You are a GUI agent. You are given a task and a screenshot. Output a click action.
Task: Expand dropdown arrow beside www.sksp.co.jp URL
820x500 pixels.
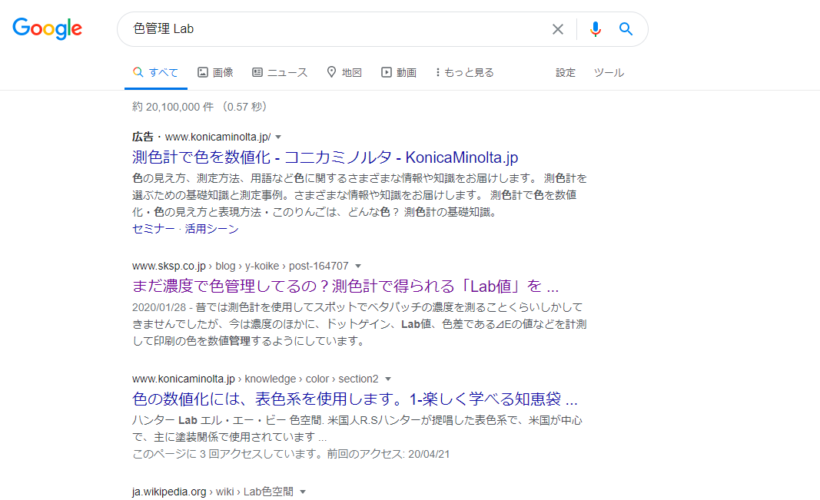point(357,266)
